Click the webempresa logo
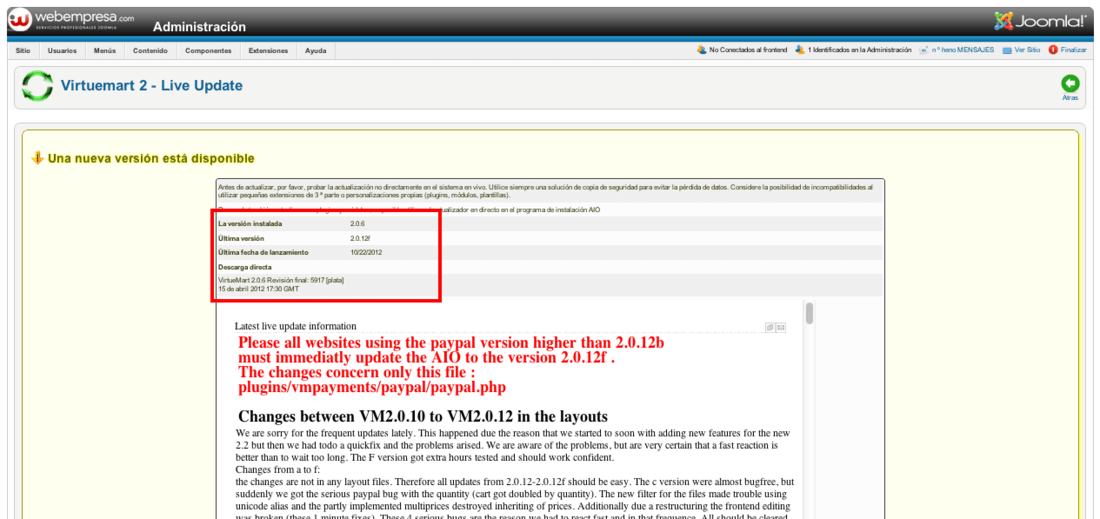1100x519 pixels. click(71, 20)
